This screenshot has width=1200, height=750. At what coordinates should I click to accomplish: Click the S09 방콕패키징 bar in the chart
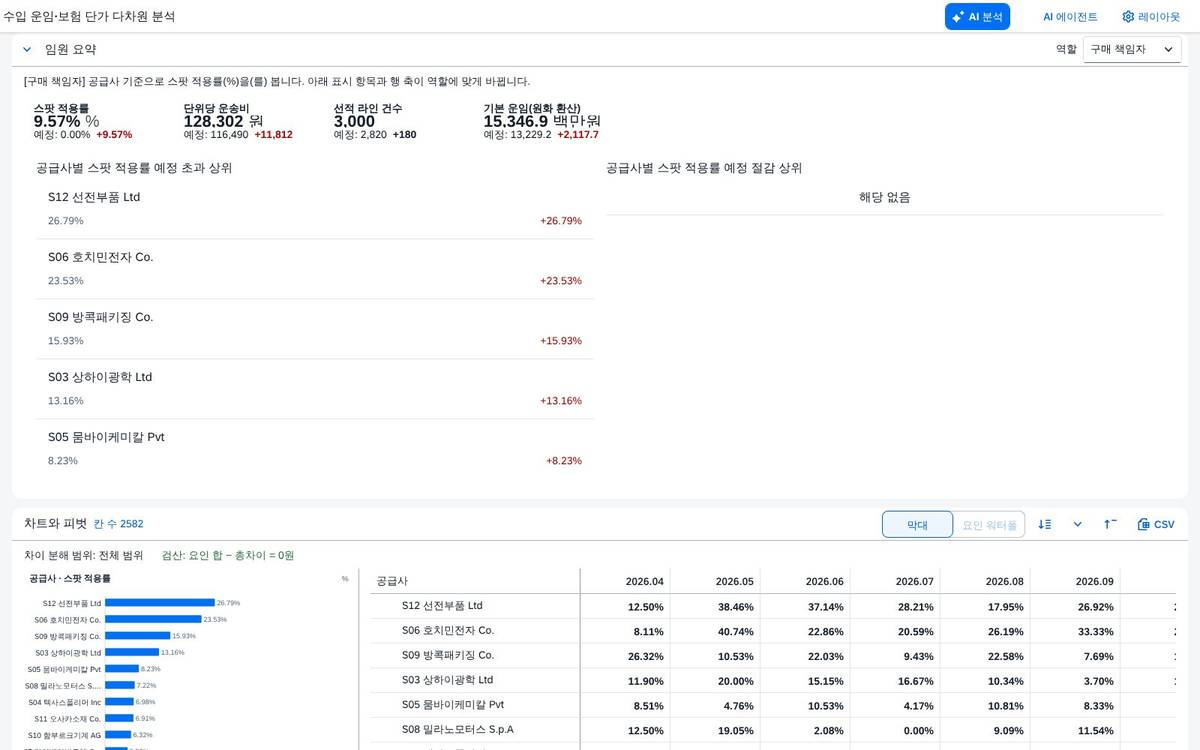pos(138,636)
